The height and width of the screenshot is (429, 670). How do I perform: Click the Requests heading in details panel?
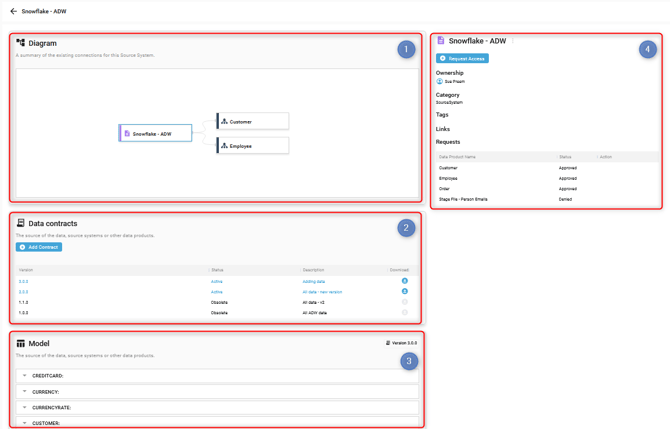click(448, 142)
